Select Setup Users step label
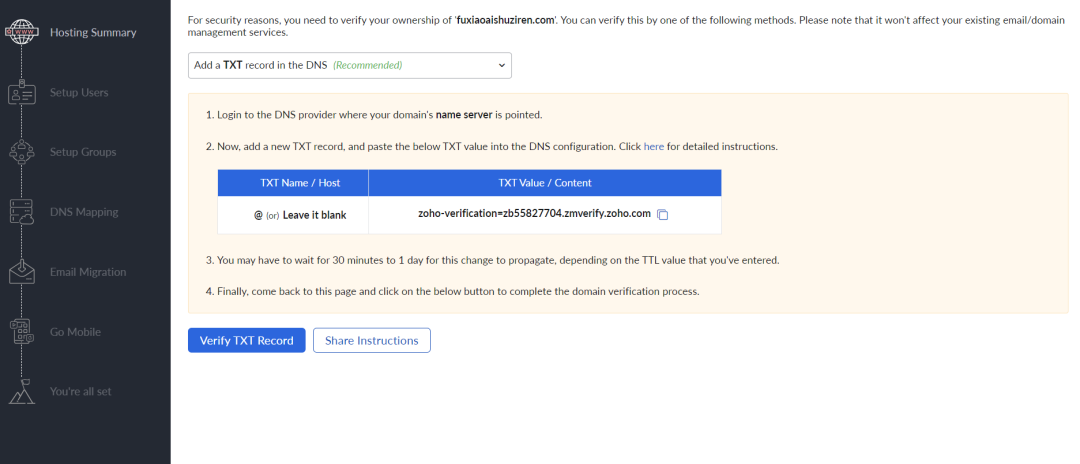Image resolution: width=1080 pixels, height=464 pixels. pos(79,92)
